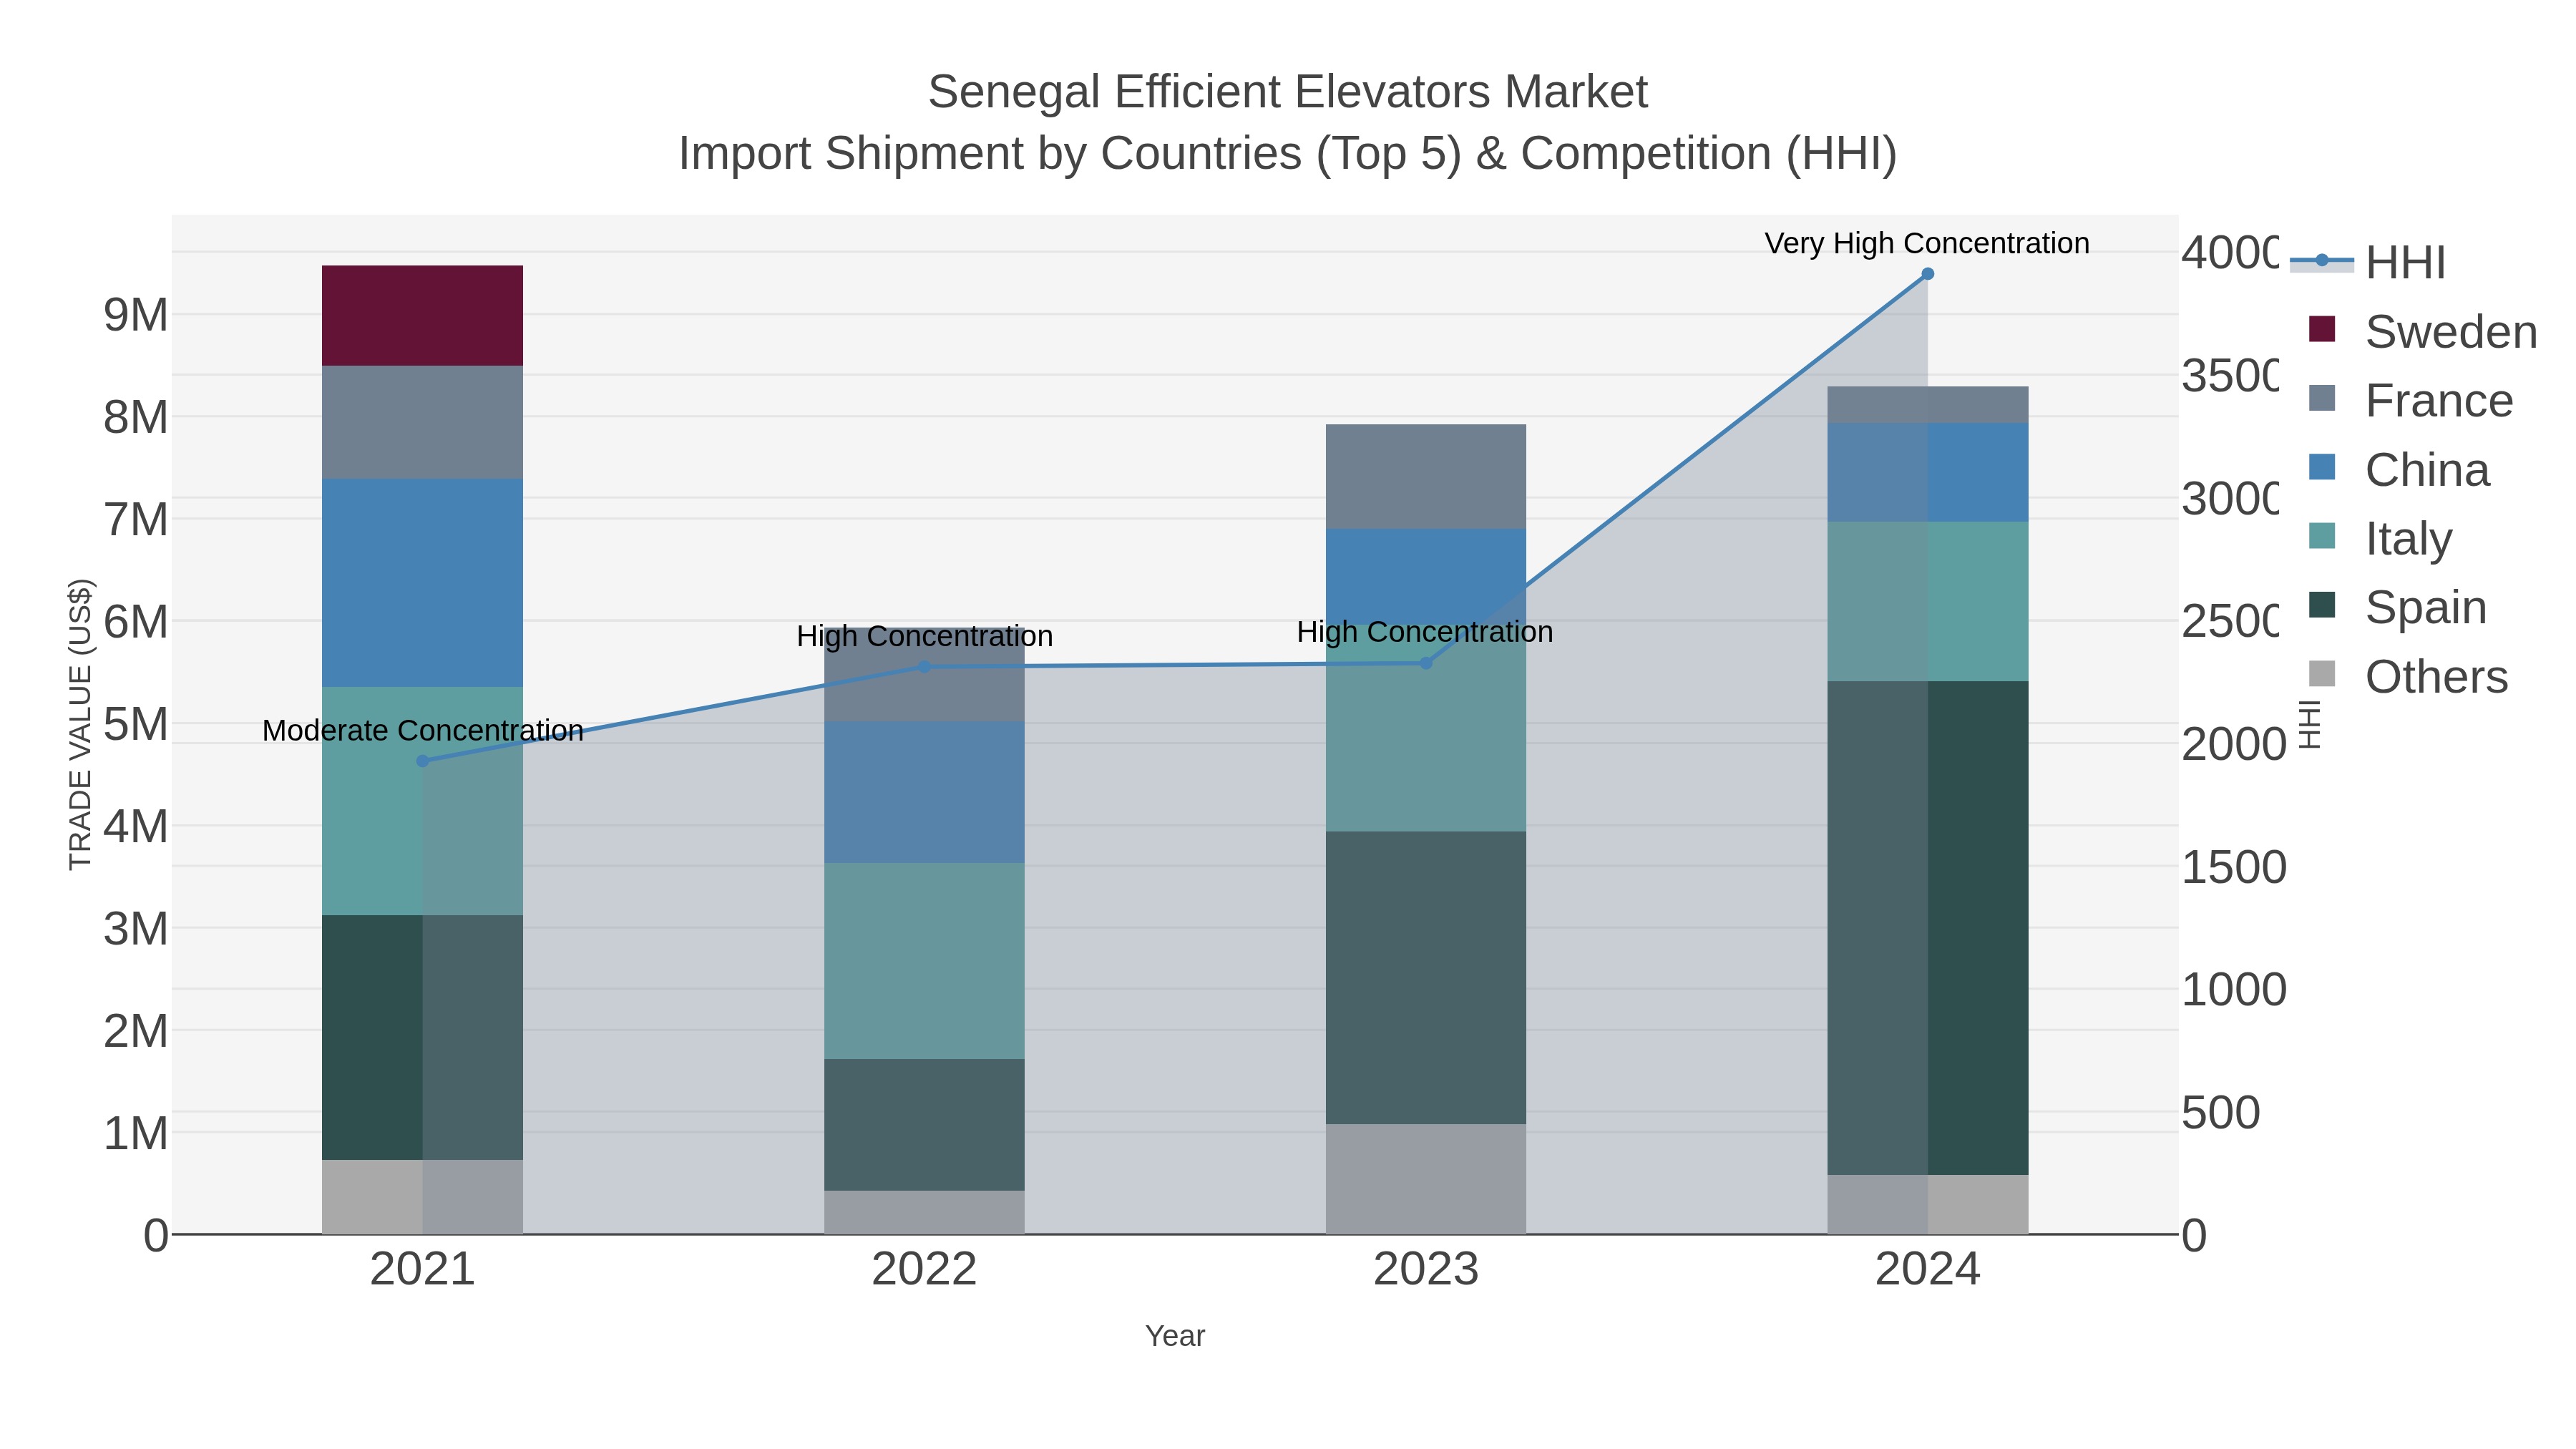
Task: Click the France slate legend swatch
Action: pyautogui.click(x=2322, y=398)
